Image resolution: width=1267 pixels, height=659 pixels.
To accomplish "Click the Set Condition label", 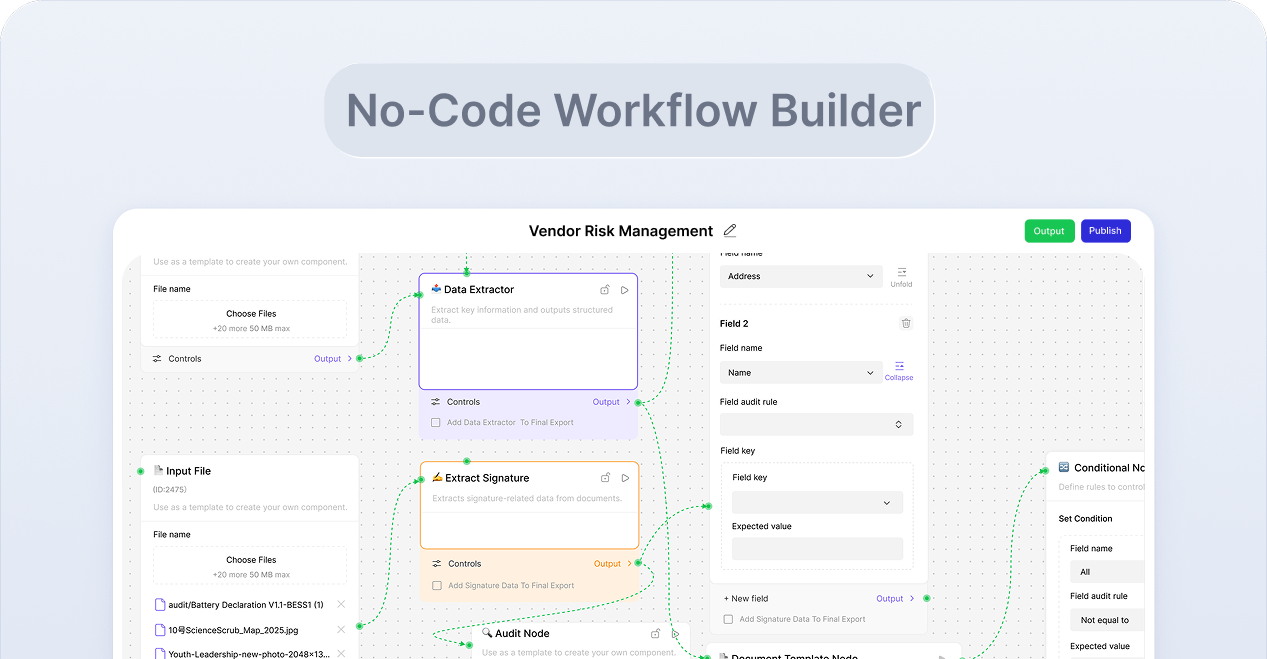I will (x=1085, y=519).
